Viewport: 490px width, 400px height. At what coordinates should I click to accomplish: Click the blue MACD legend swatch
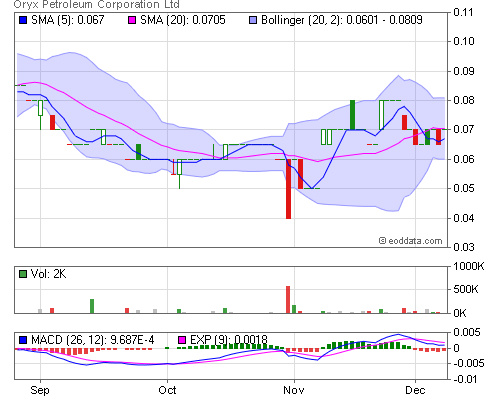pos(23,340)
